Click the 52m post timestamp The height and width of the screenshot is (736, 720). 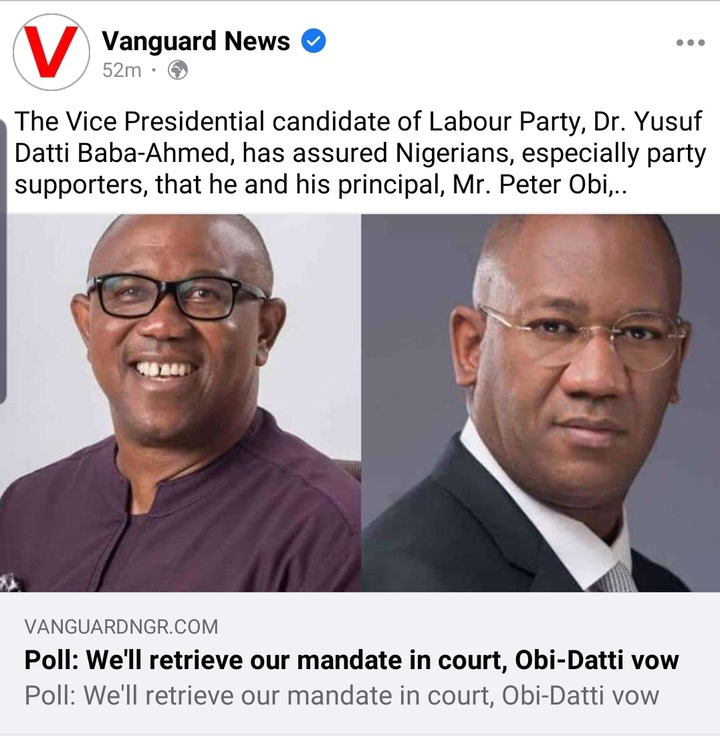122,70
